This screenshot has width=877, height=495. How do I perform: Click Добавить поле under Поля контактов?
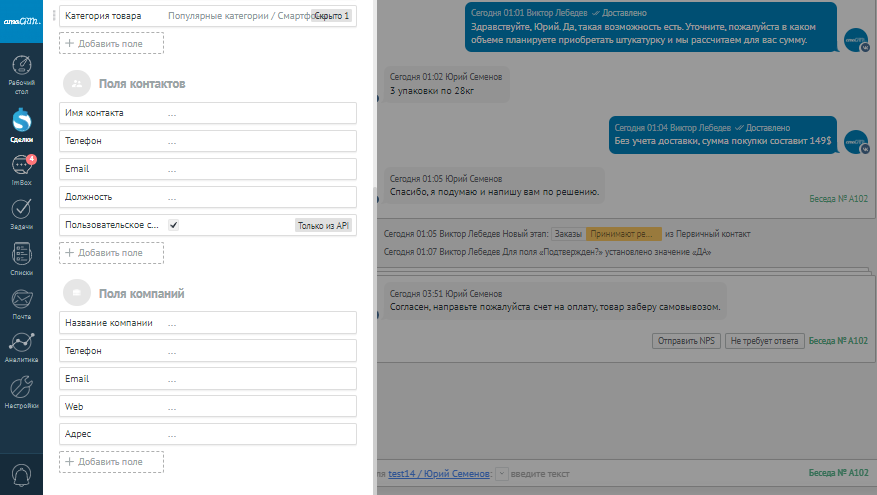[x=111, y=253]
